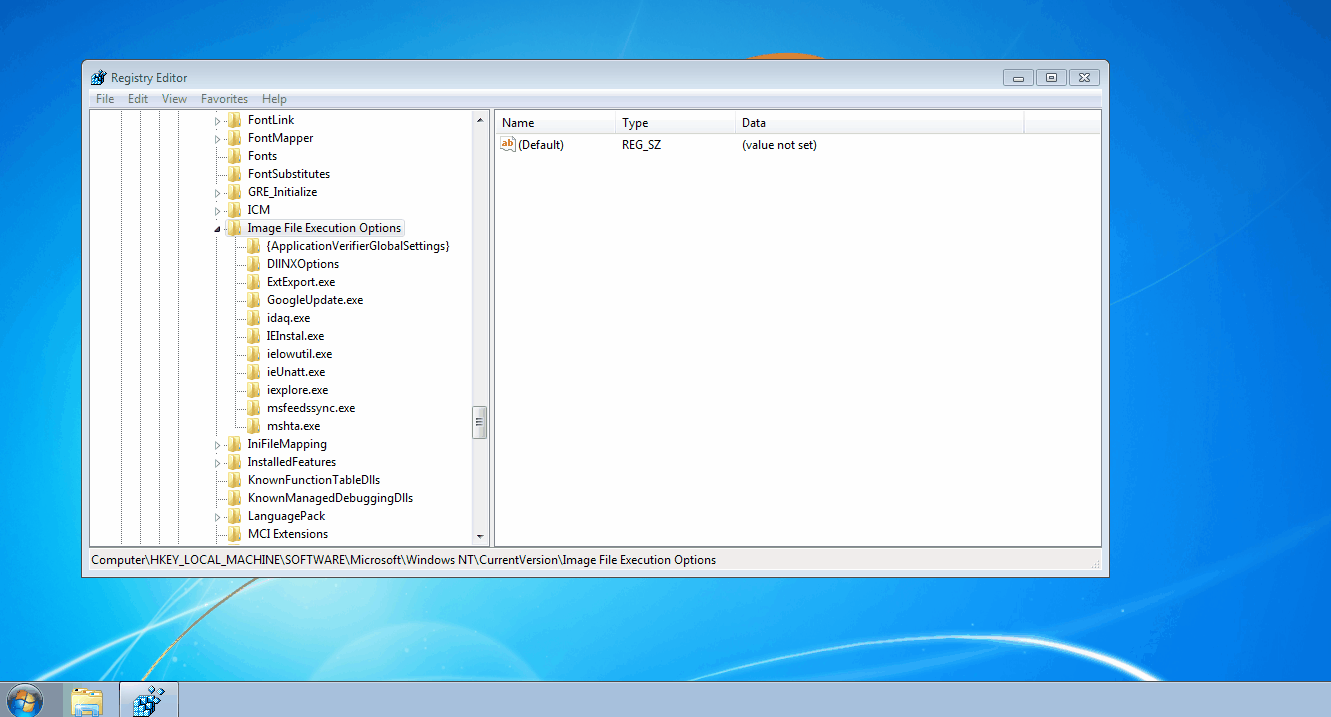Click the '(value not set)' data cell

779,145
